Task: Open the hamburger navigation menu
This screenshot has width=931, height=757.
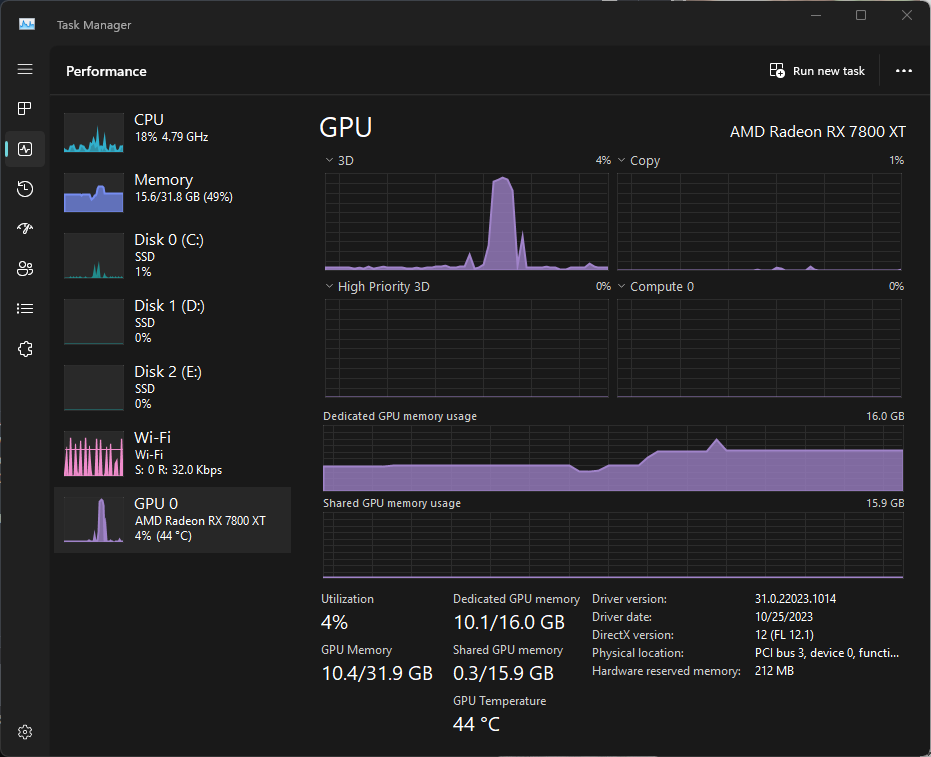Action: tap(25, 69)
